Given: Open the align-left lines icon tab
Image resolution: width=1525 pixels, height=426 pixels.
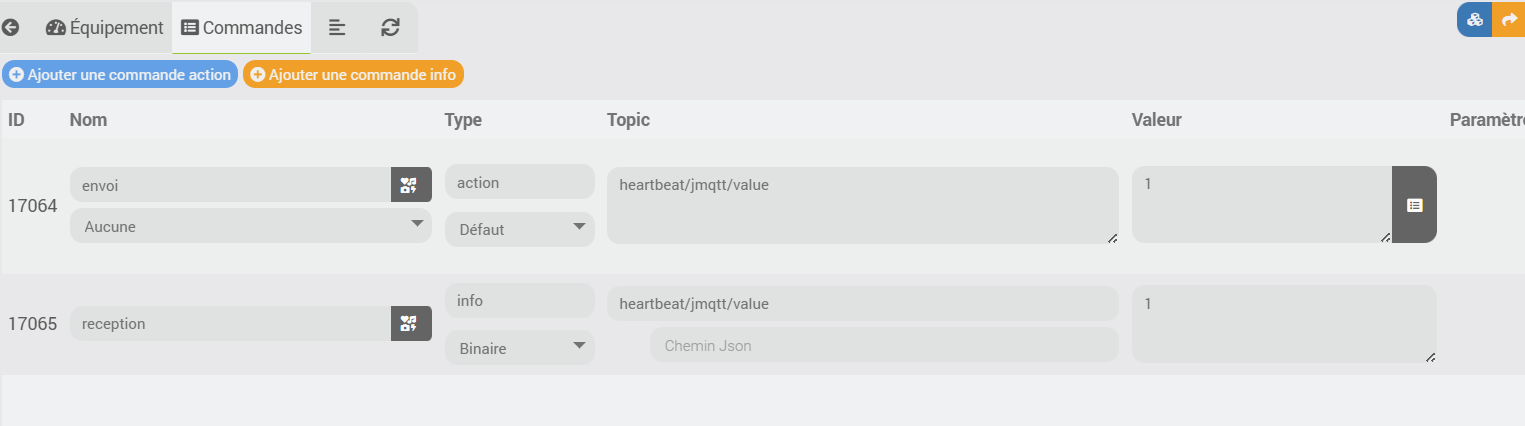Looking at the screenshot, I should point(338,28).
